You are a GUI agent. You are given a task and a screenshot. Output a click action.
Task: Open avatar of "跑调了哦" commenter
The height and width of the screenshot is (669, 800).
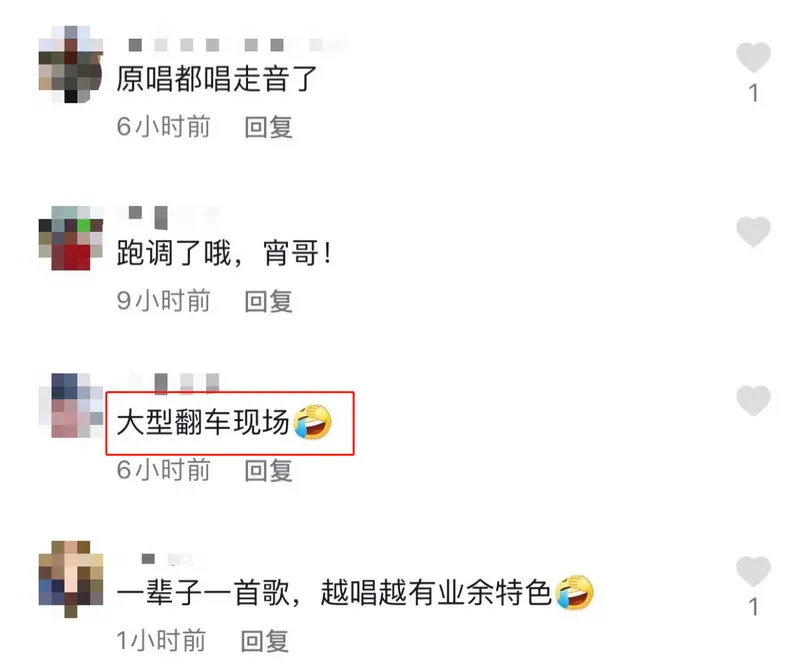point(71,238)
